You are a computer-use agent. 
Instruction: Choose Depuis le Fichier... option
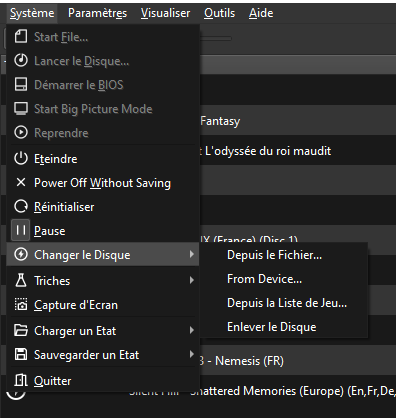(x=284, y=255)
